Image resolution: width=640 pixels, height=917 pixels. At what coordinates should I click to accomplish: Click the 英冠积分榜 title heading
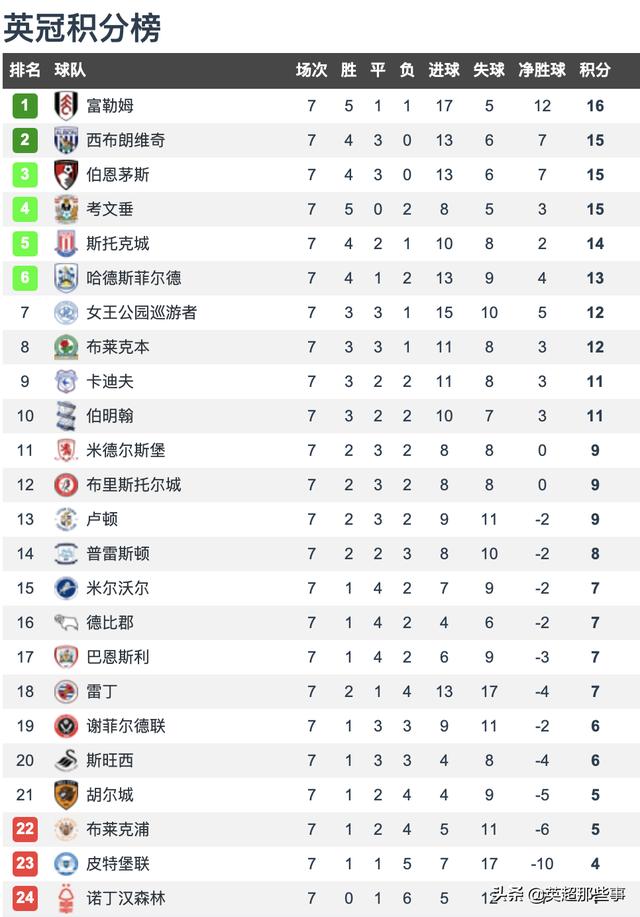coord(82,27)
